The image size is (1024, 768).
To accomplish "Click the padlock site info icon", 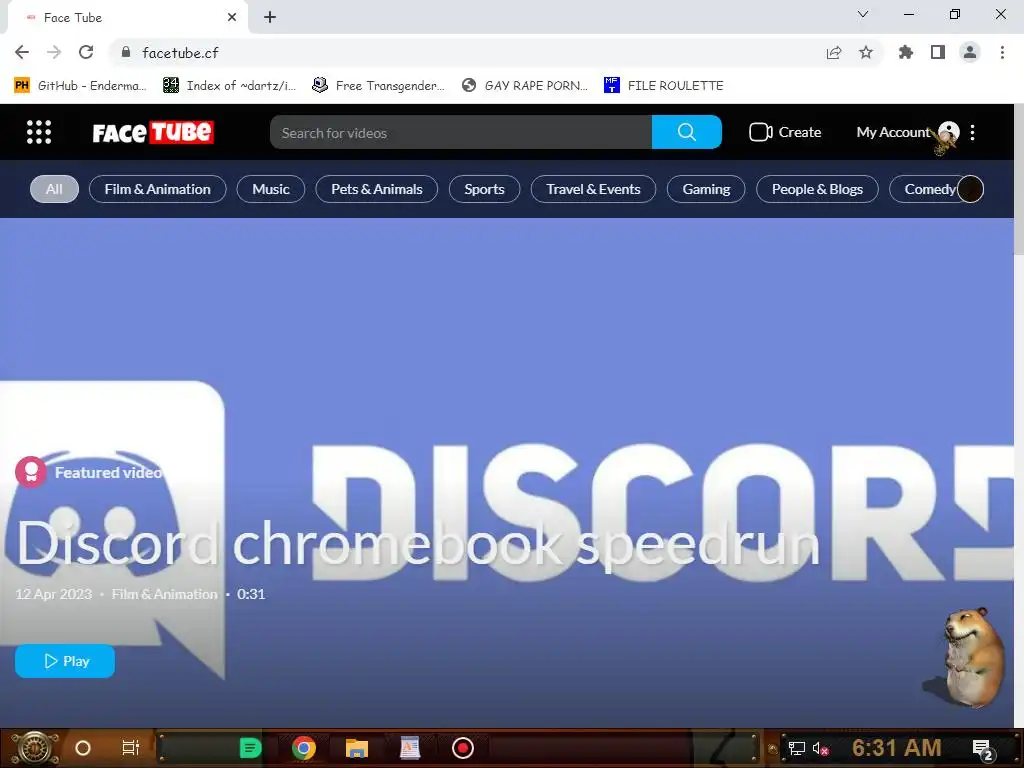I will coord(126,52).
